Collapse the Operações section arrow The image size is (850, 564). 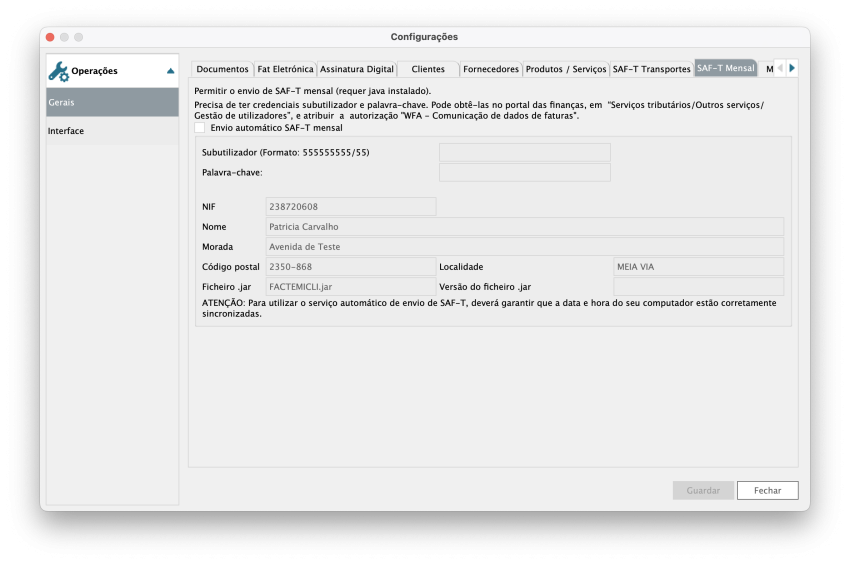[170, 71]
